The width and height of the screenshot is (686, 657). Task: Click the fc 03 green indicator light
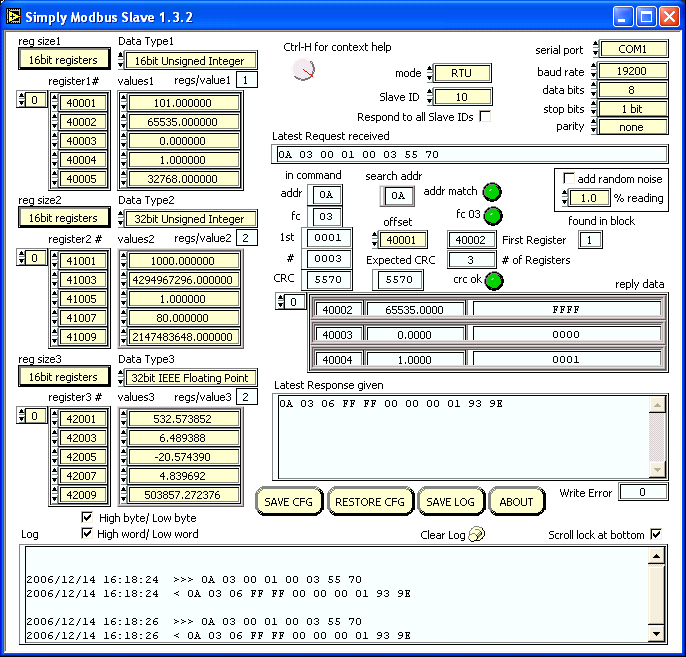[x=494, y=215]
